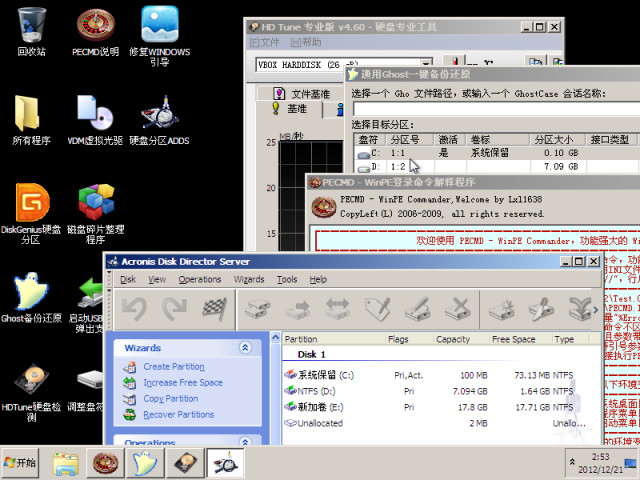Click the Increase Free Space wizard link
The width and height of the screenshot is (640, 480).
click(x=183, y=382)
